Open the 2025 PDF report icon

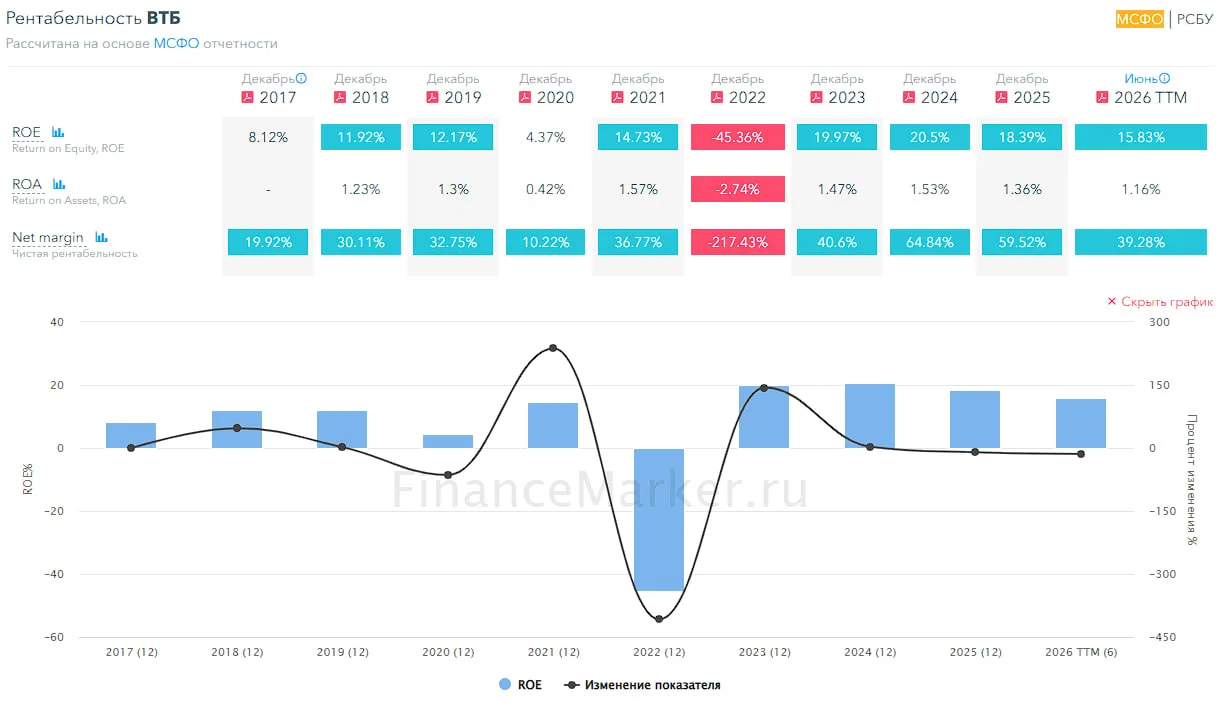(x=1002, y=97)
